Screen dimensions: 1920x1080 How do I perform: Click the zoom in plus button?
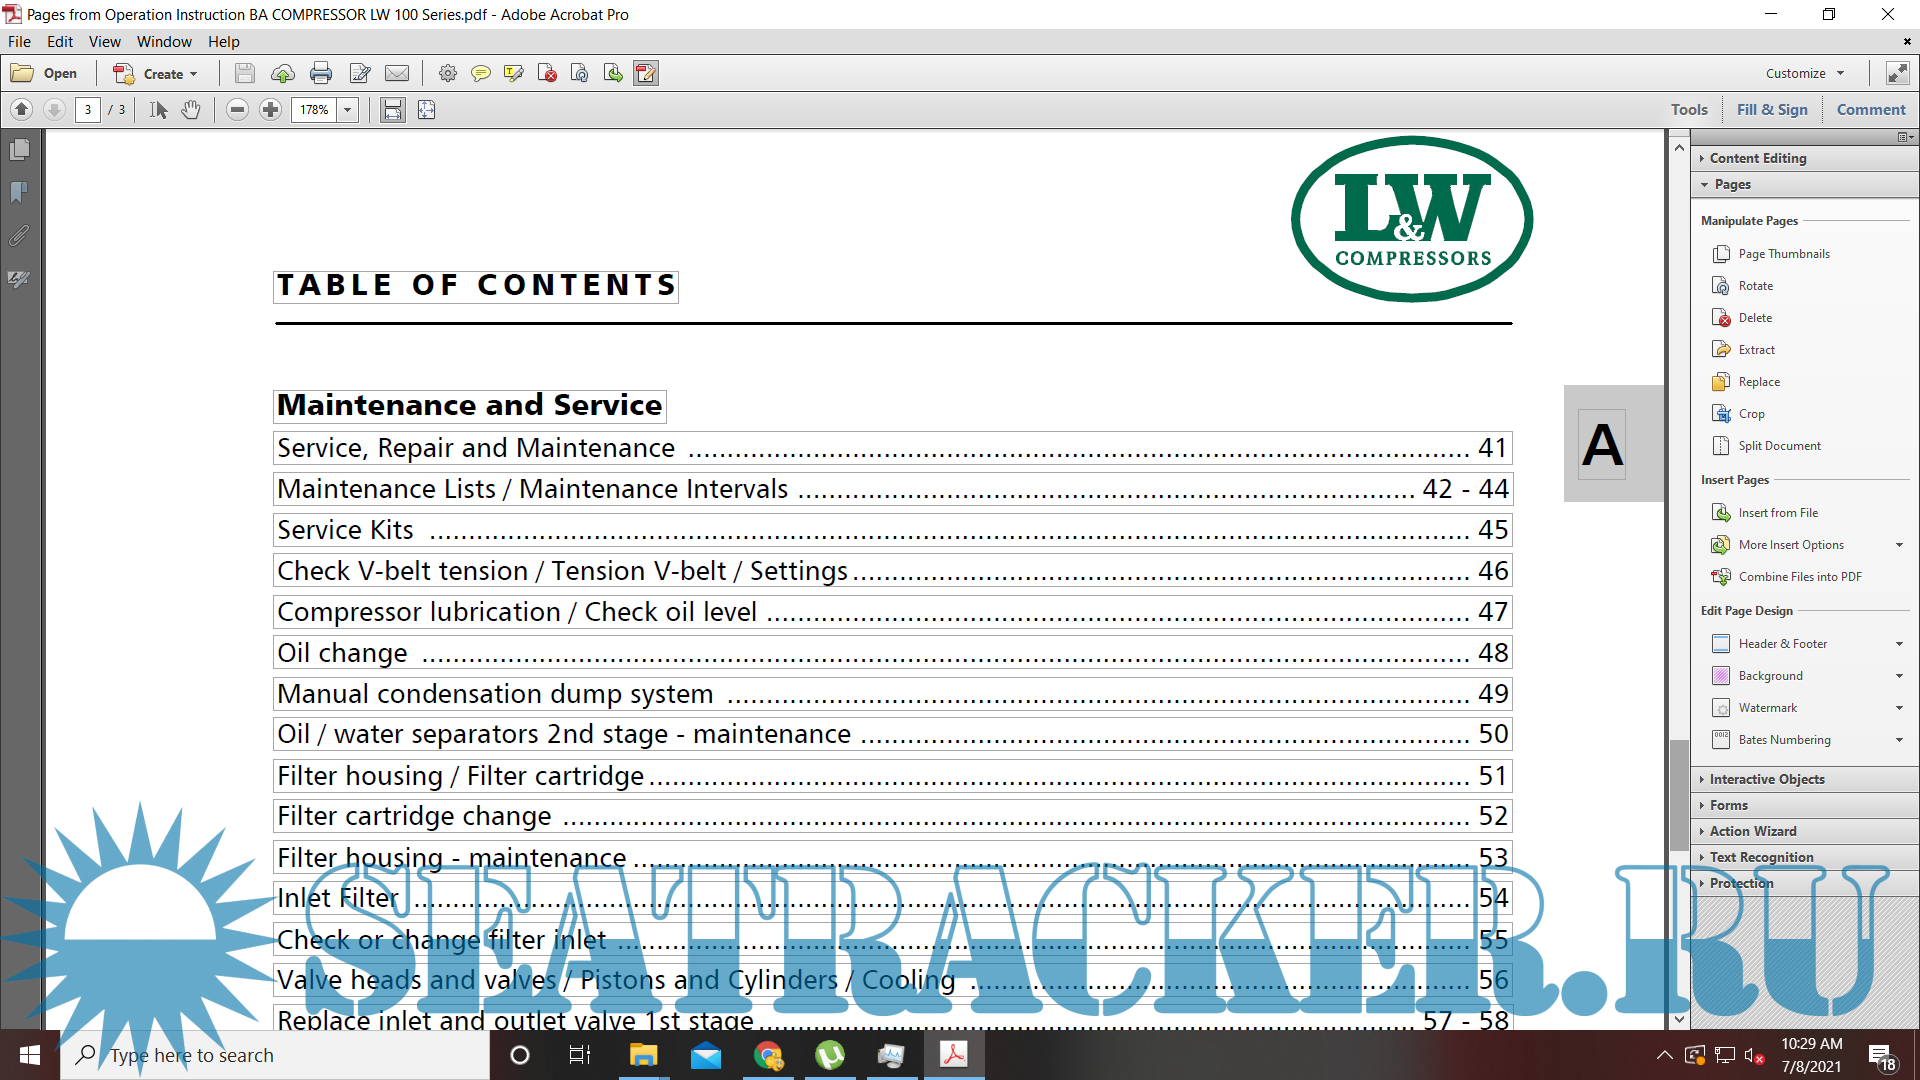tap(270, 110)
